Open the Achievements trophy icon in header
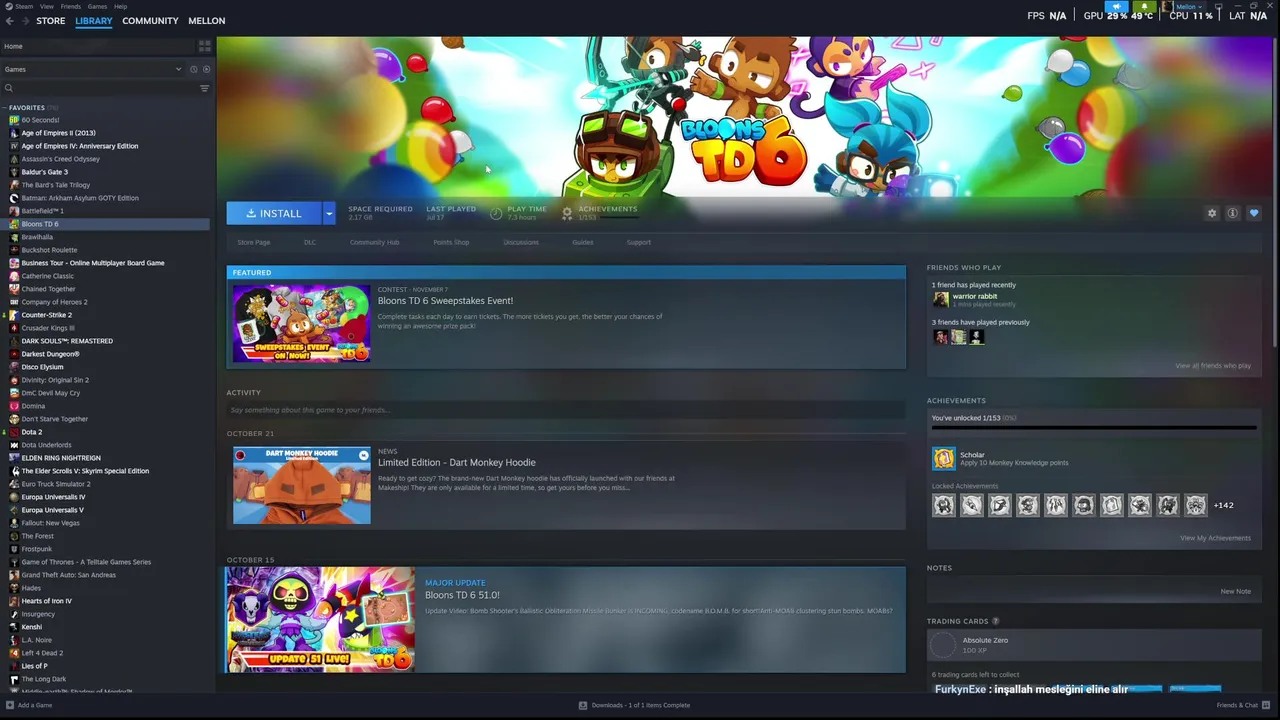Image resolution: width=1280 pixels, height=720 pixels. 567,213
